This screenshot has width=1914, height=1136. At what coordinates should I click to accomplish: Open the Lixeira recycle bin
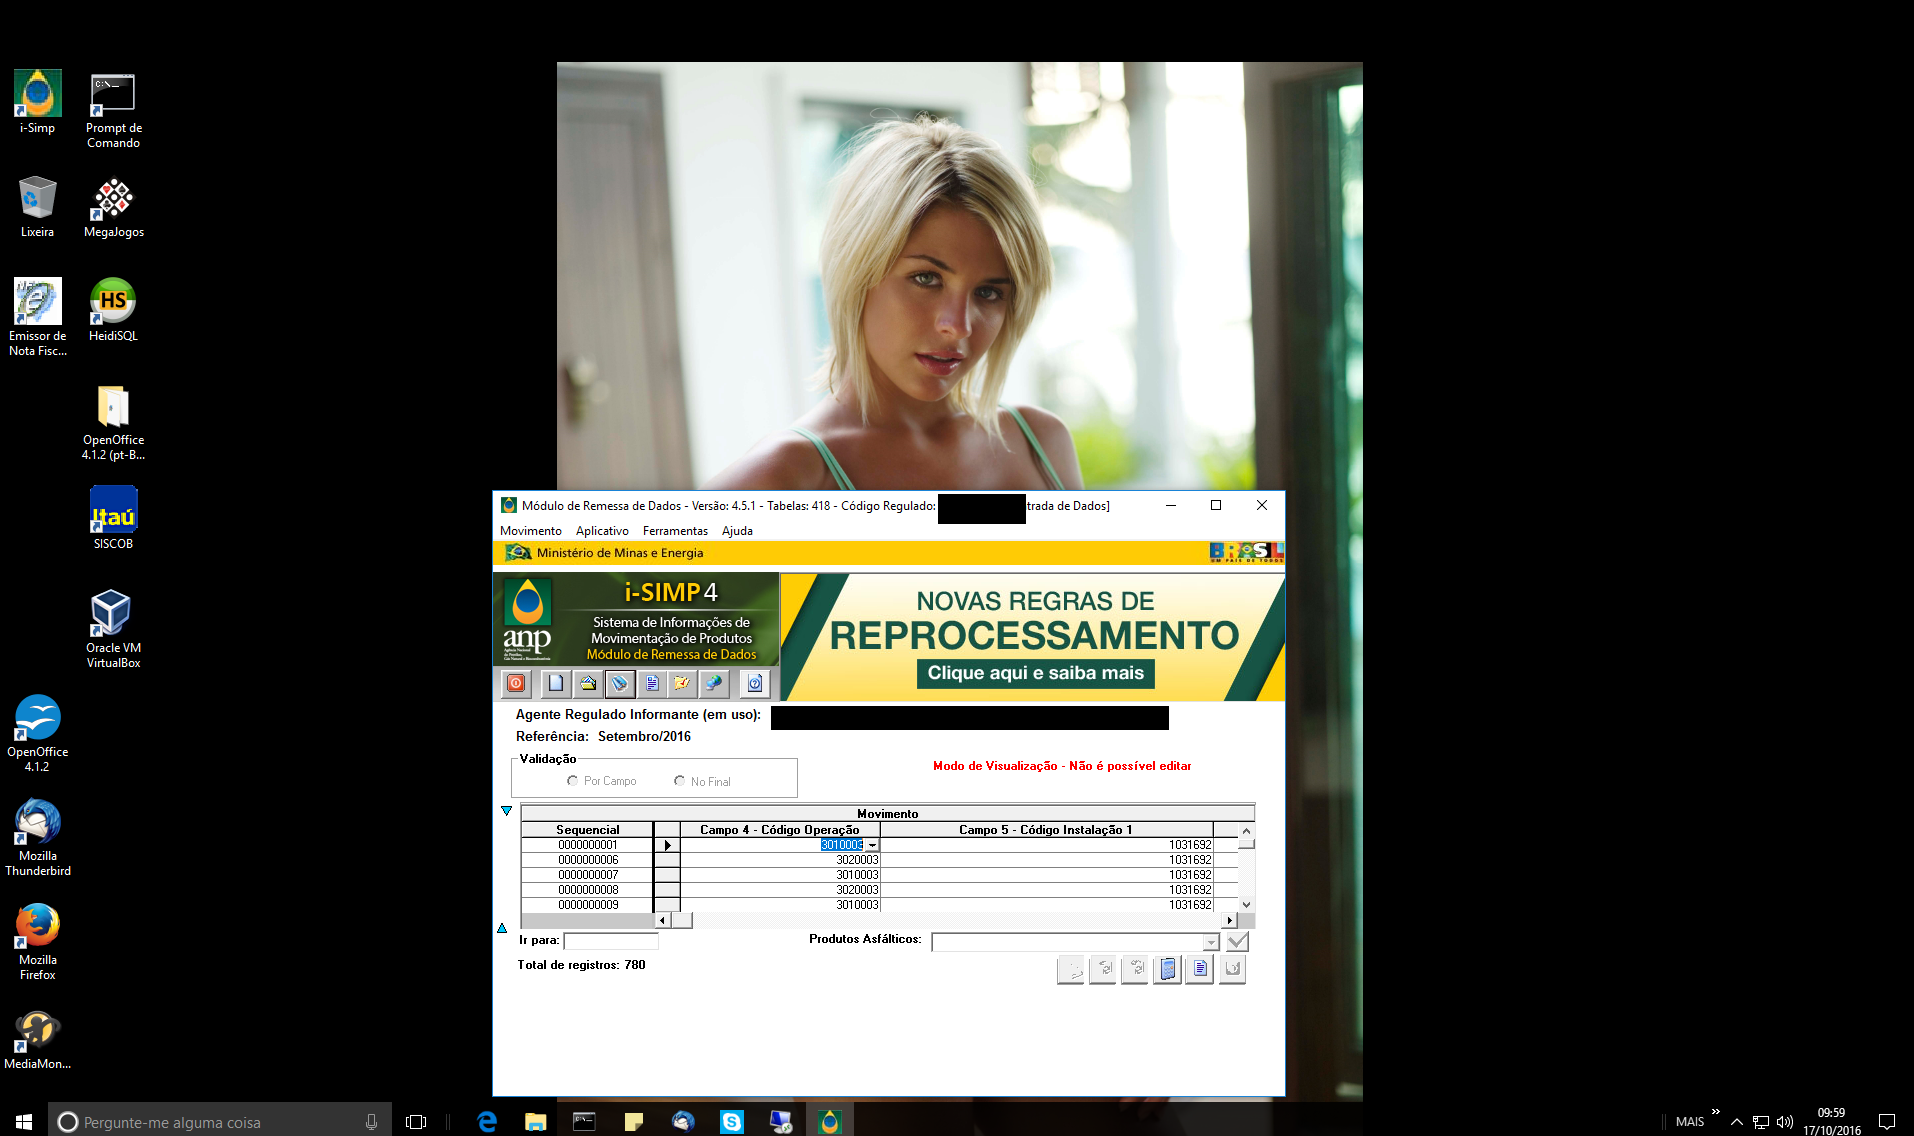click(x=38, y=206)
